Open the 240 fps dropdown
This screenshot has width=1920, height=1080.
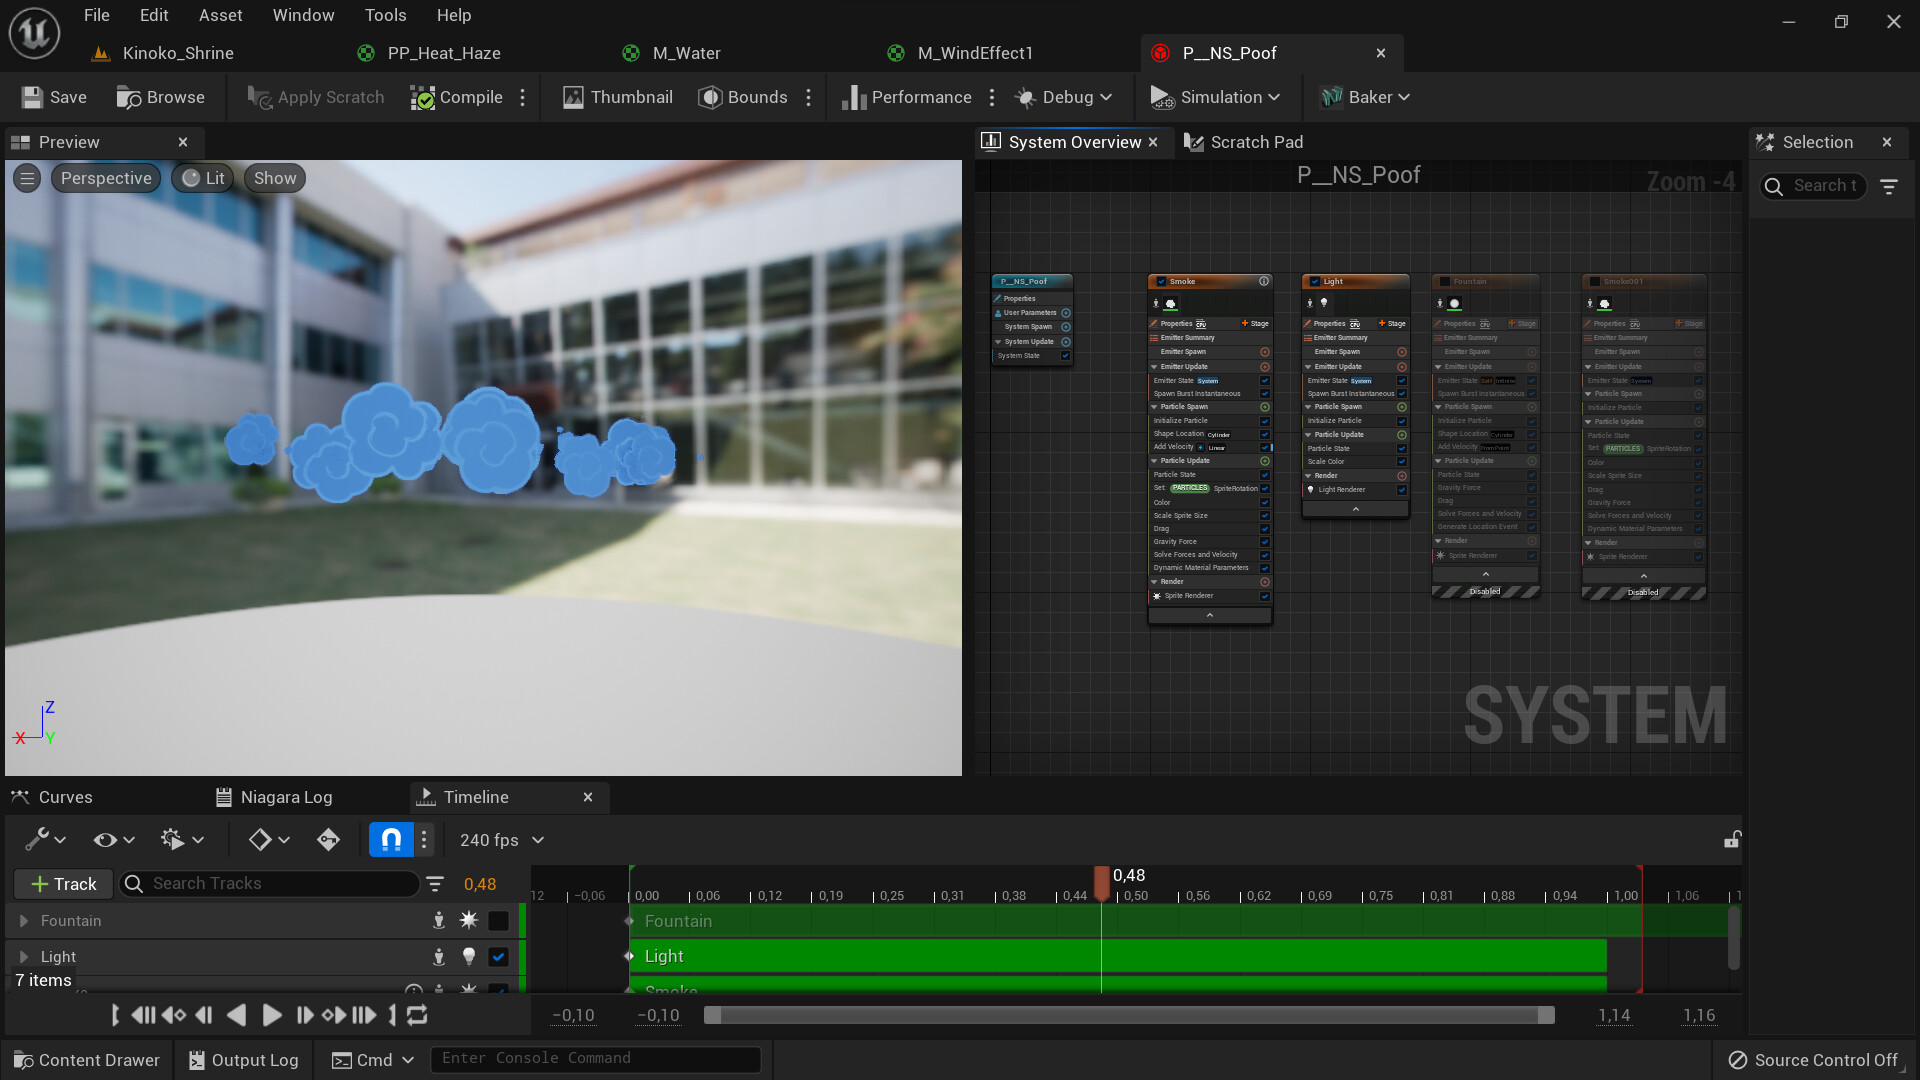click(502, 840)
